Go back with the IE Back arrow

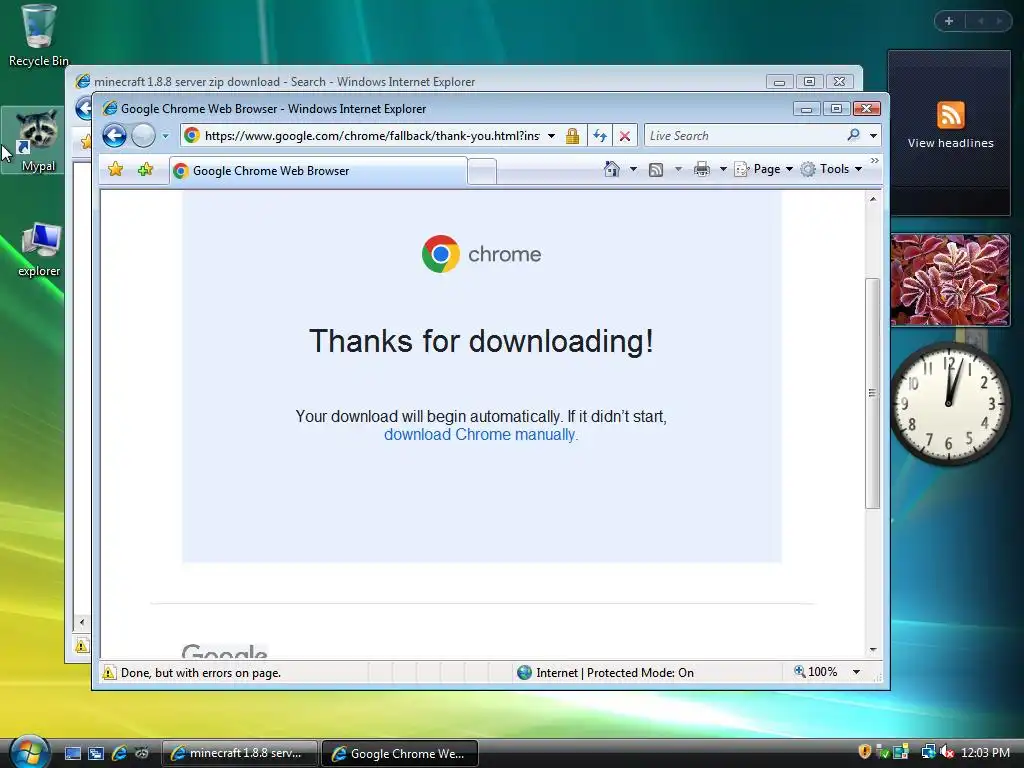pyautogui.click(x=114, y=136)
